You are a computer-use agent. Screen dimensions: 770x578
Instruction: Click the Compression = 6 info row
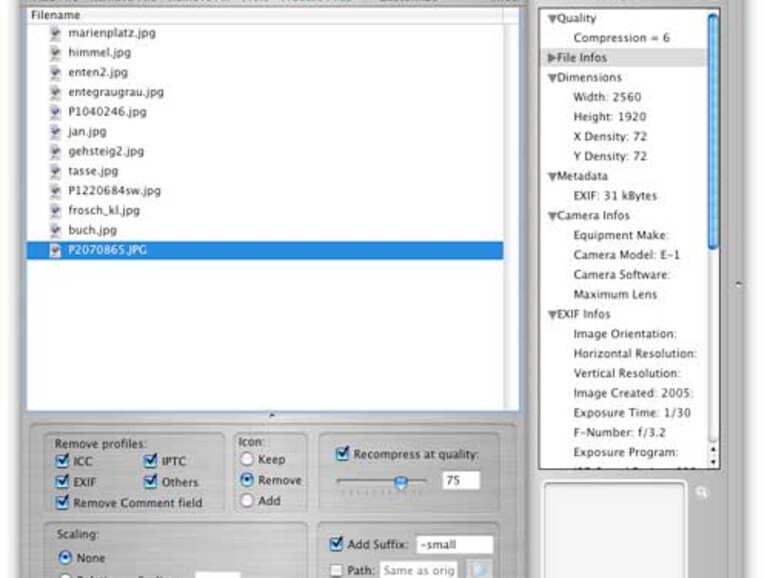coord(621,38)
